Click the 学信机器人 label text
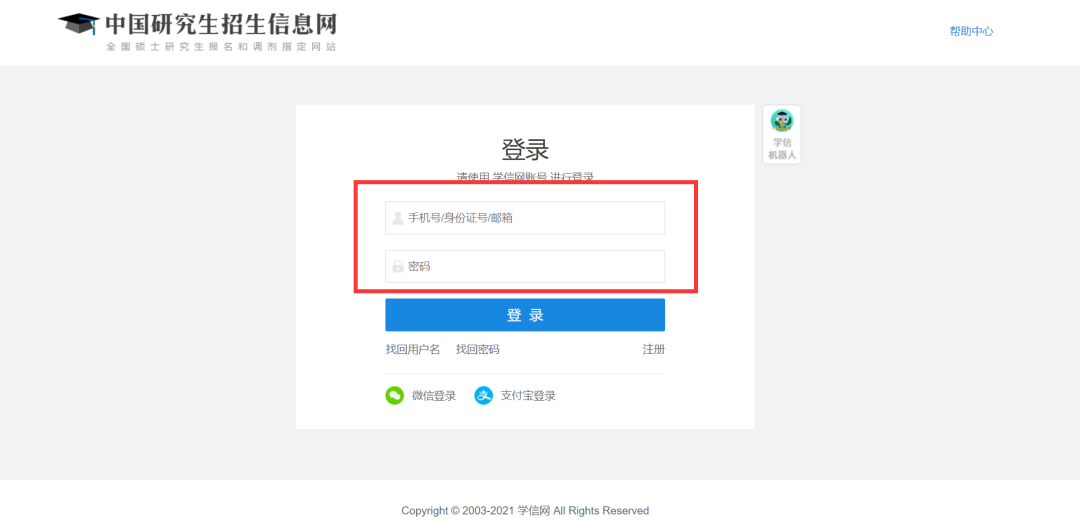 (x=782, y=149)
